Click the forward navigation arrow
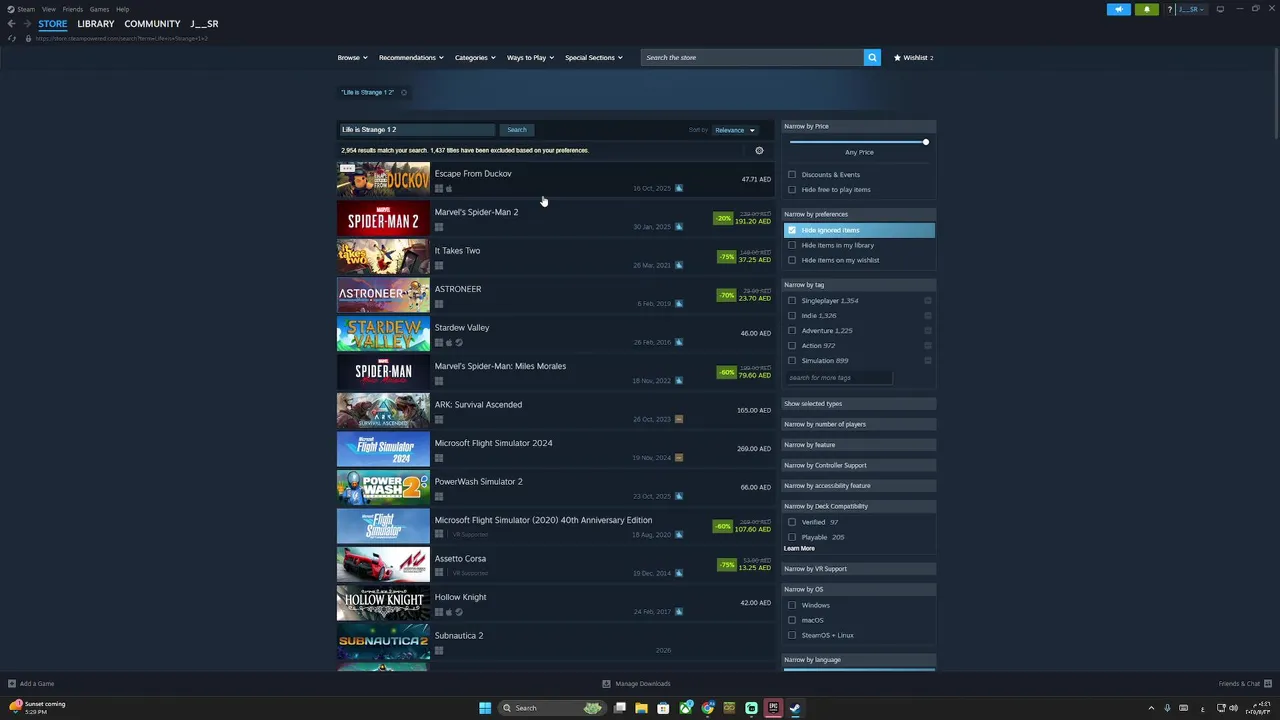Screen dimensions: 1280x720 click(x=27, y=24)
